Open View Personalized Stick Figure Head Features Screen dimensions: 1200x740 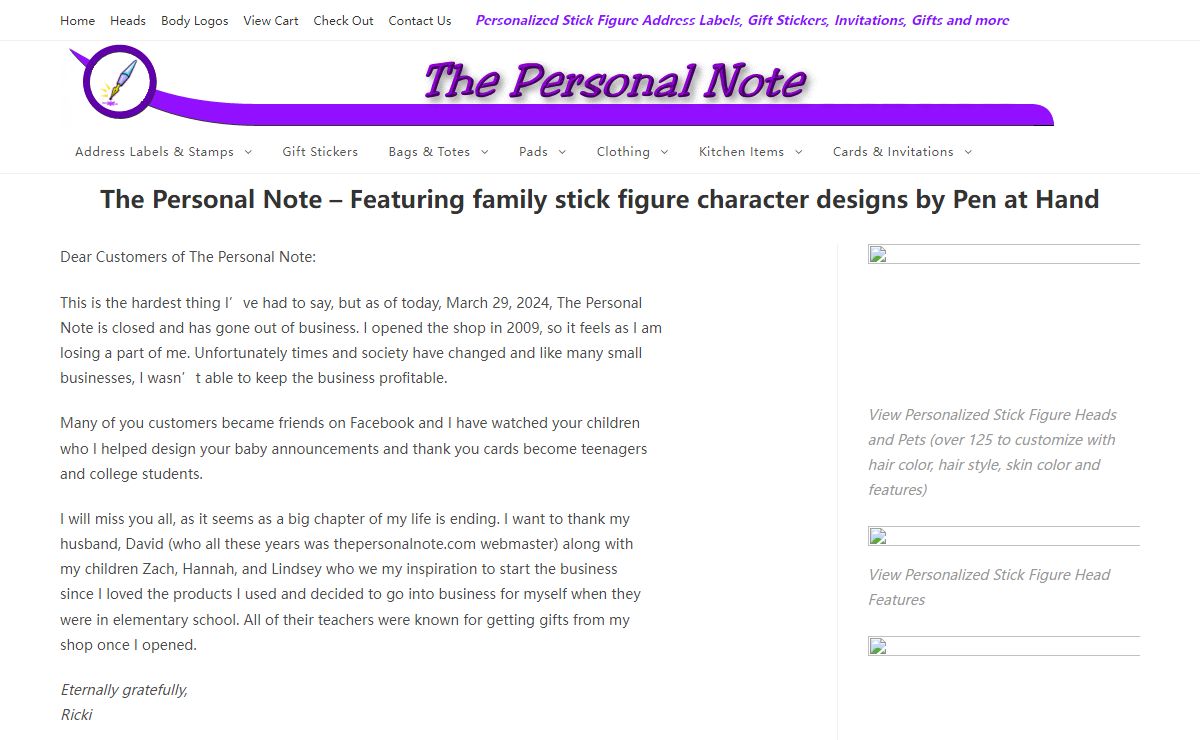[989, 587]
